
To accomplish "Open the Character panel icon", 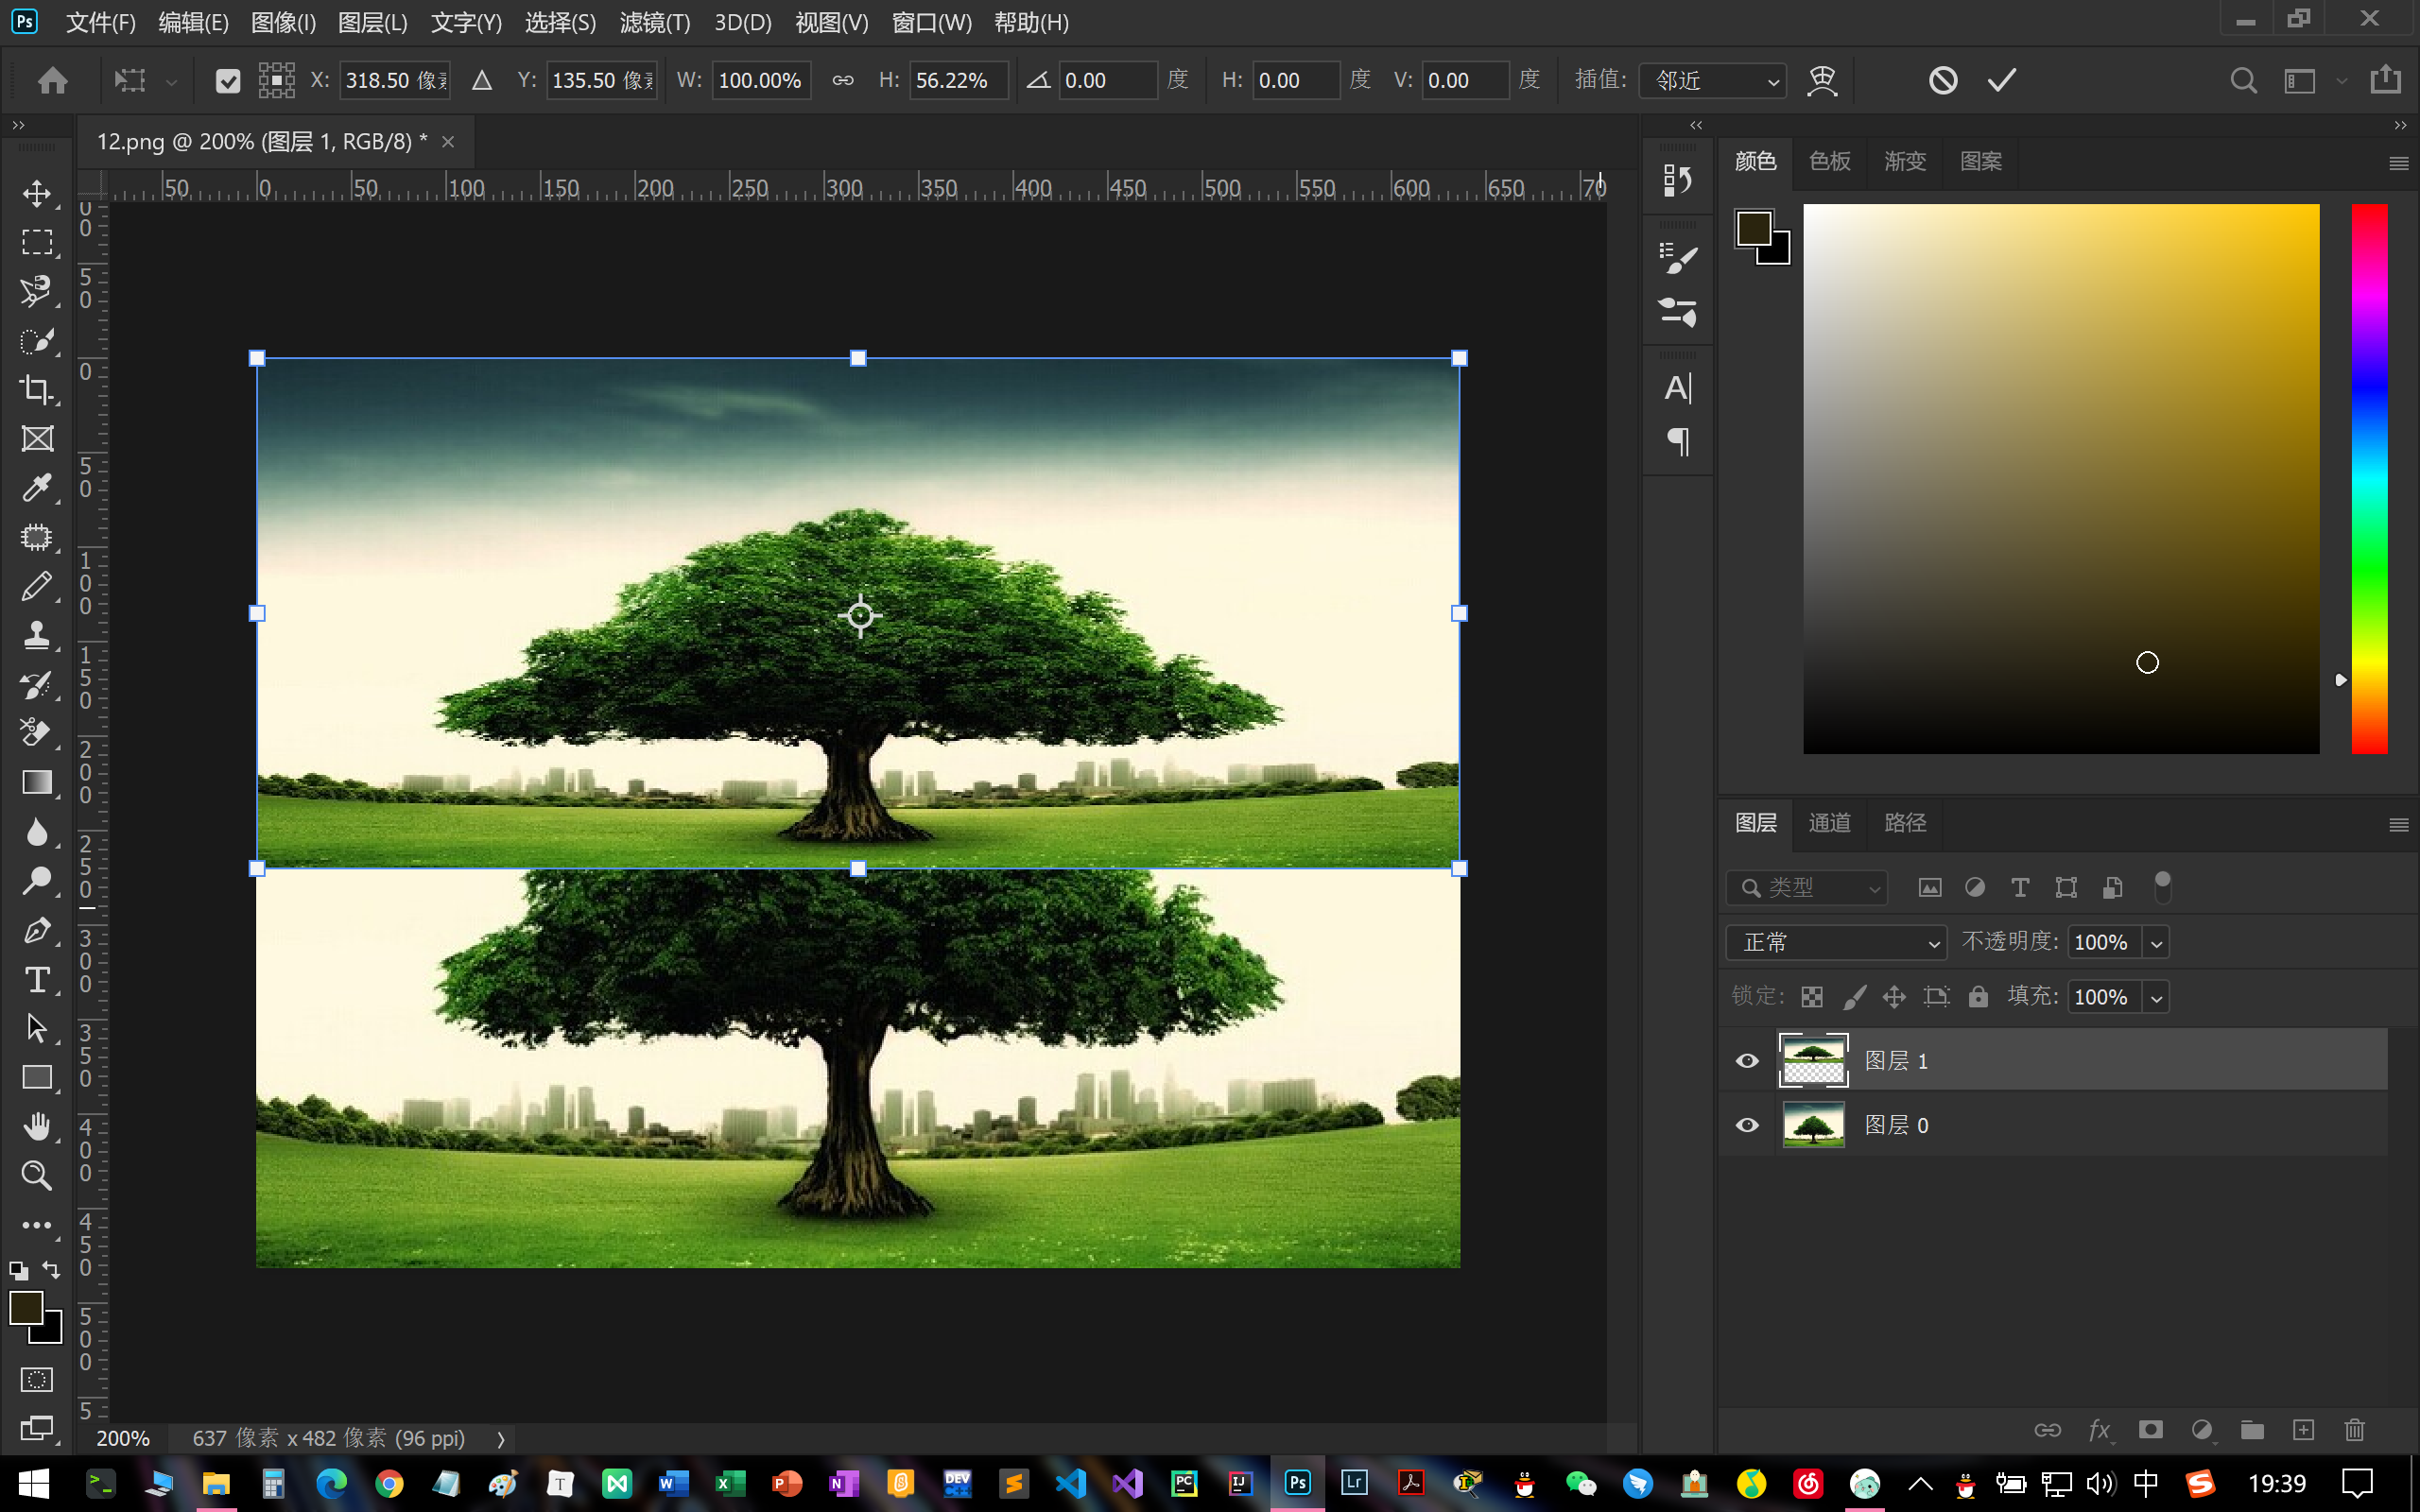I will tap(1678, 388).
